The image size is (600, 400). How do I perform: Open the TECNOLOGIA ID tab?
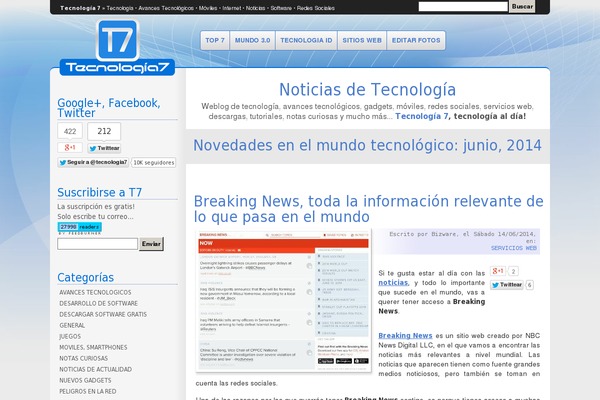click(306, 40)
